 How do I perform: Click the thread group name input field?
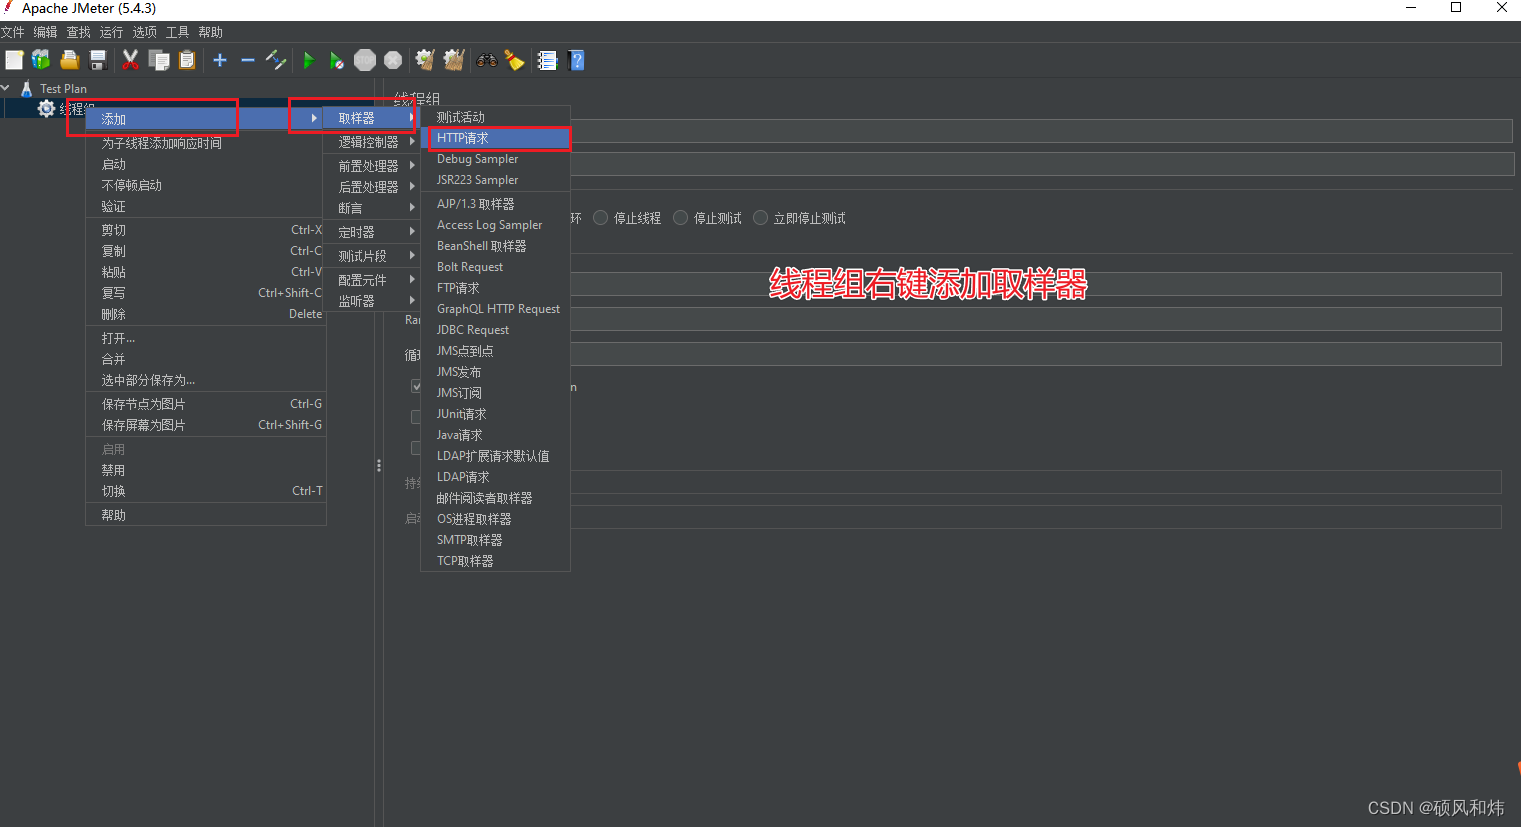pos(1042,130)
